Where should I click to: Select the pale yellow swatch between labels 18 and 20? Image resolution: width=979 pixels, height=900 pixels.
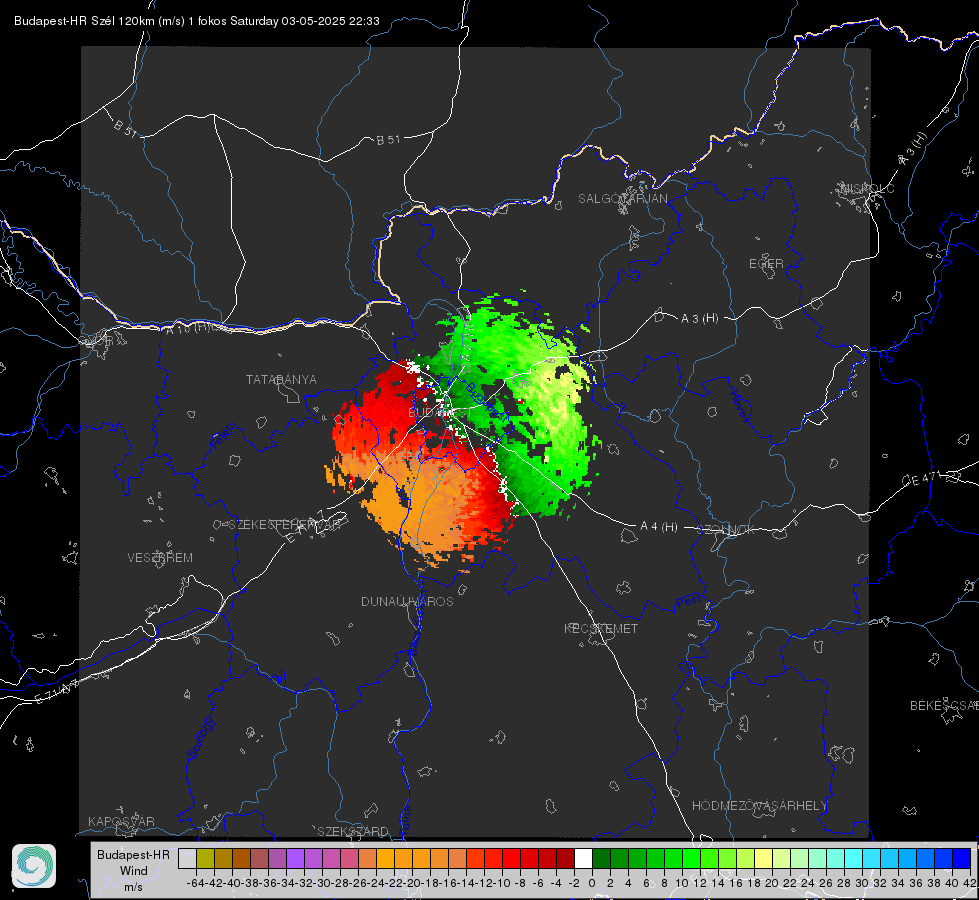click(x=764, y=858)
